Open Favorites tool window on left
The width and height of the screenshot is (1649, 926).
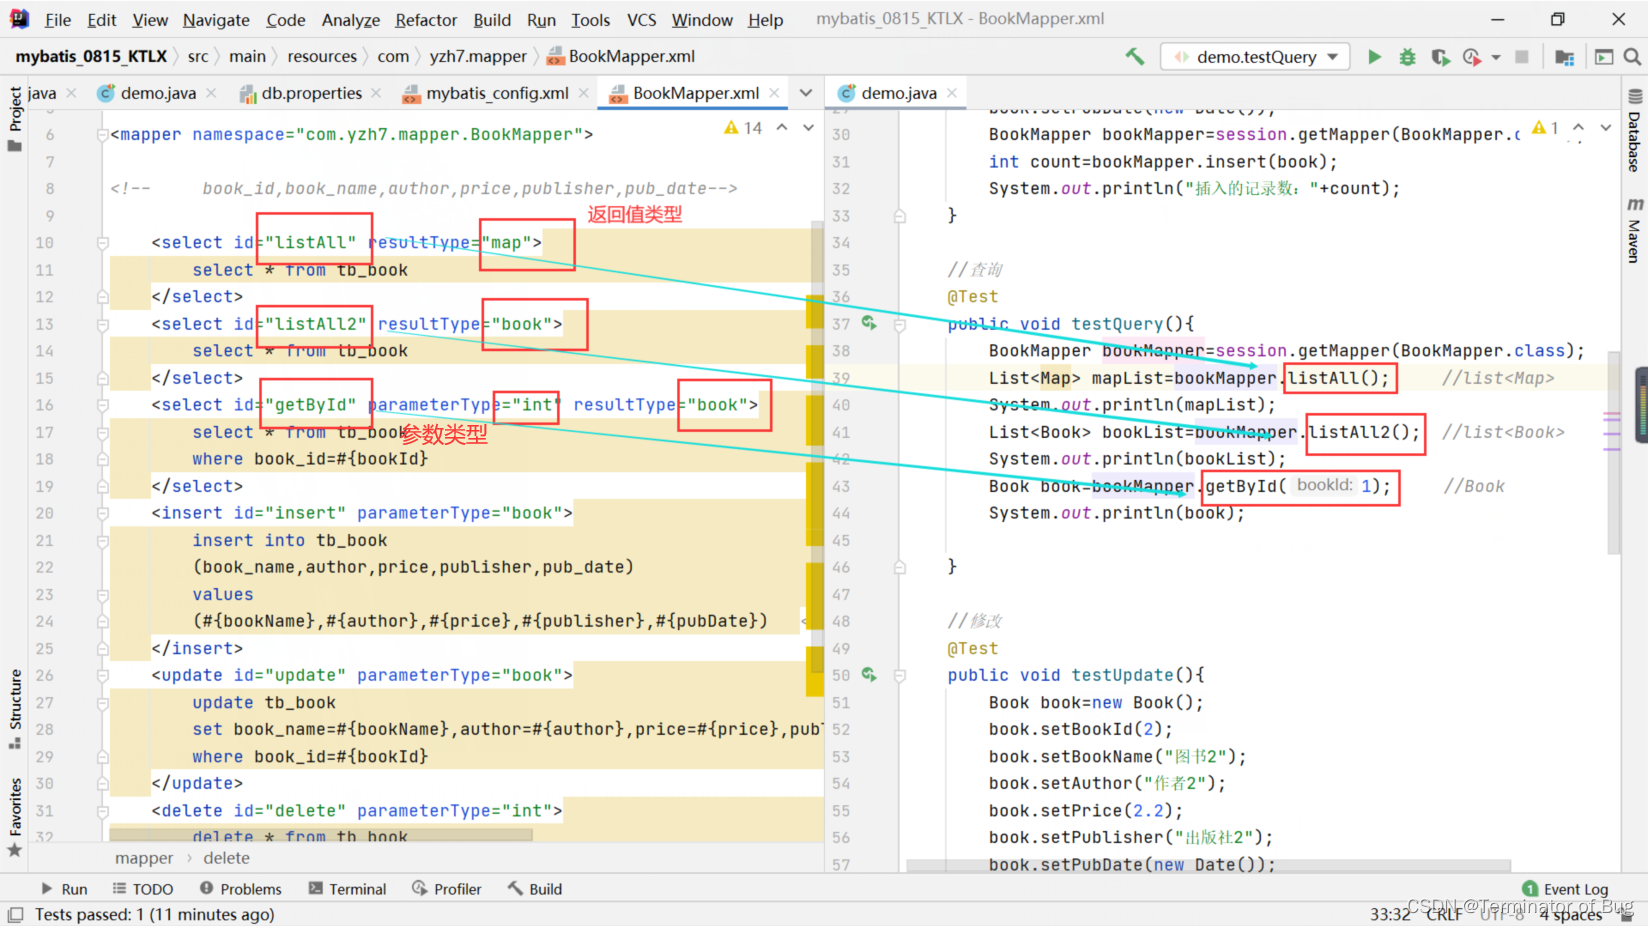pos(15,817)
